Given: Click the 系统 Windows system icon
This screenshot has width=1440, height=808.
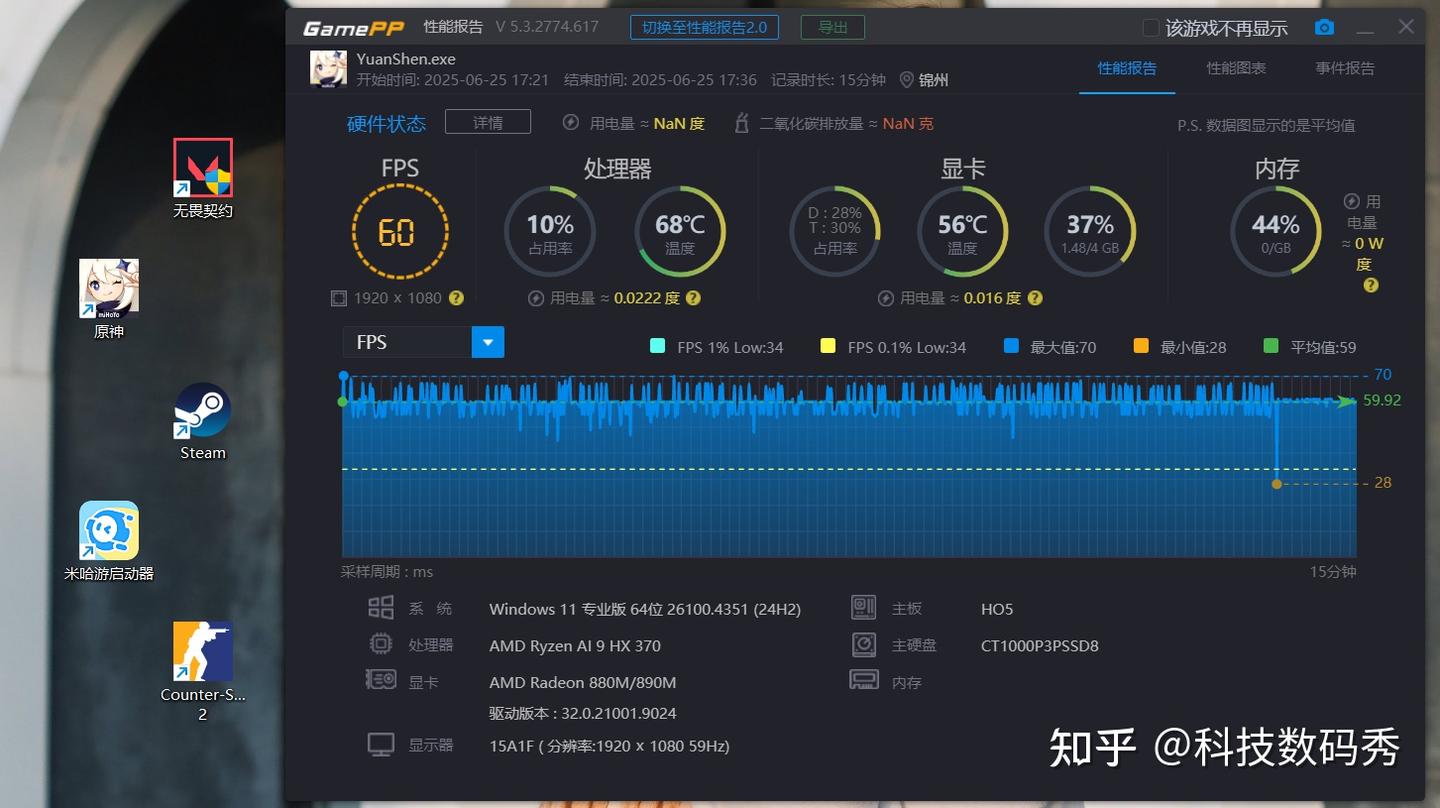Looking at the screenshot, I should (x=380, y=607).
